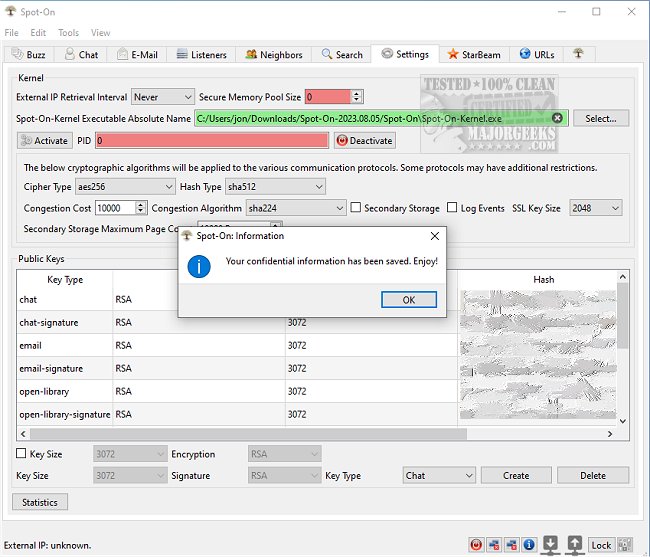Open Key Size 3072 dropdown beside Signature
This screenshot has height=557, width=650.
(x=130, y=475)
